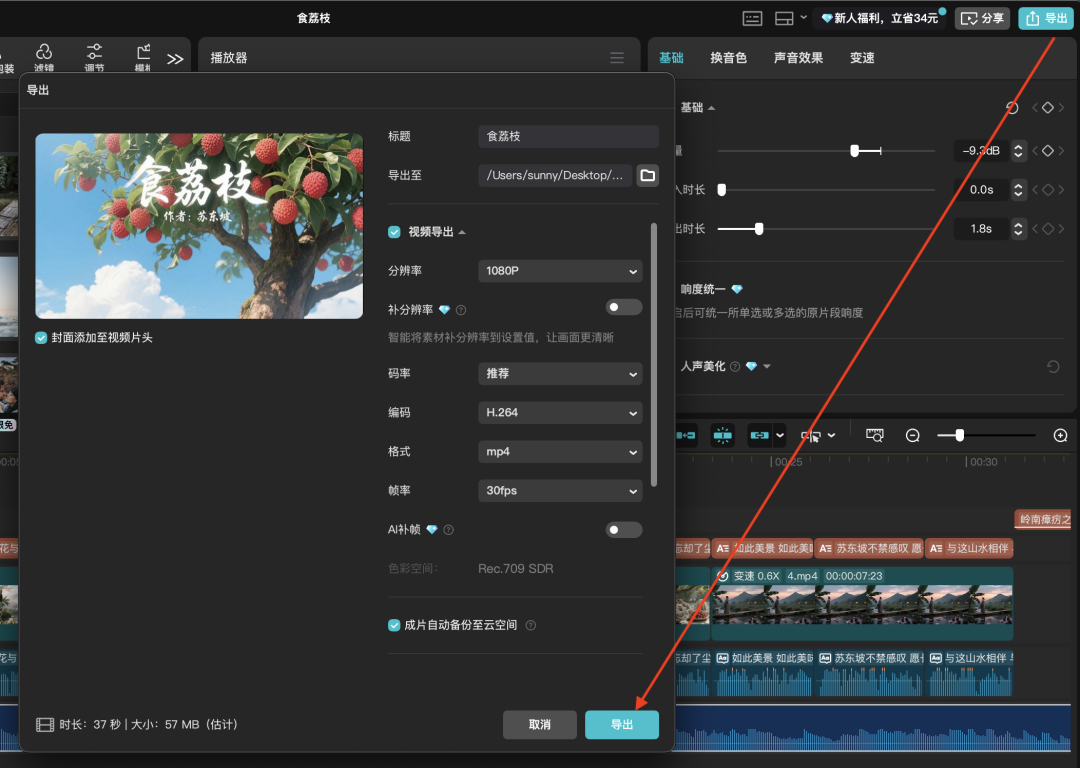
Task: Open the 分辨率 1080P dropdown
Action: pos(560,271)
